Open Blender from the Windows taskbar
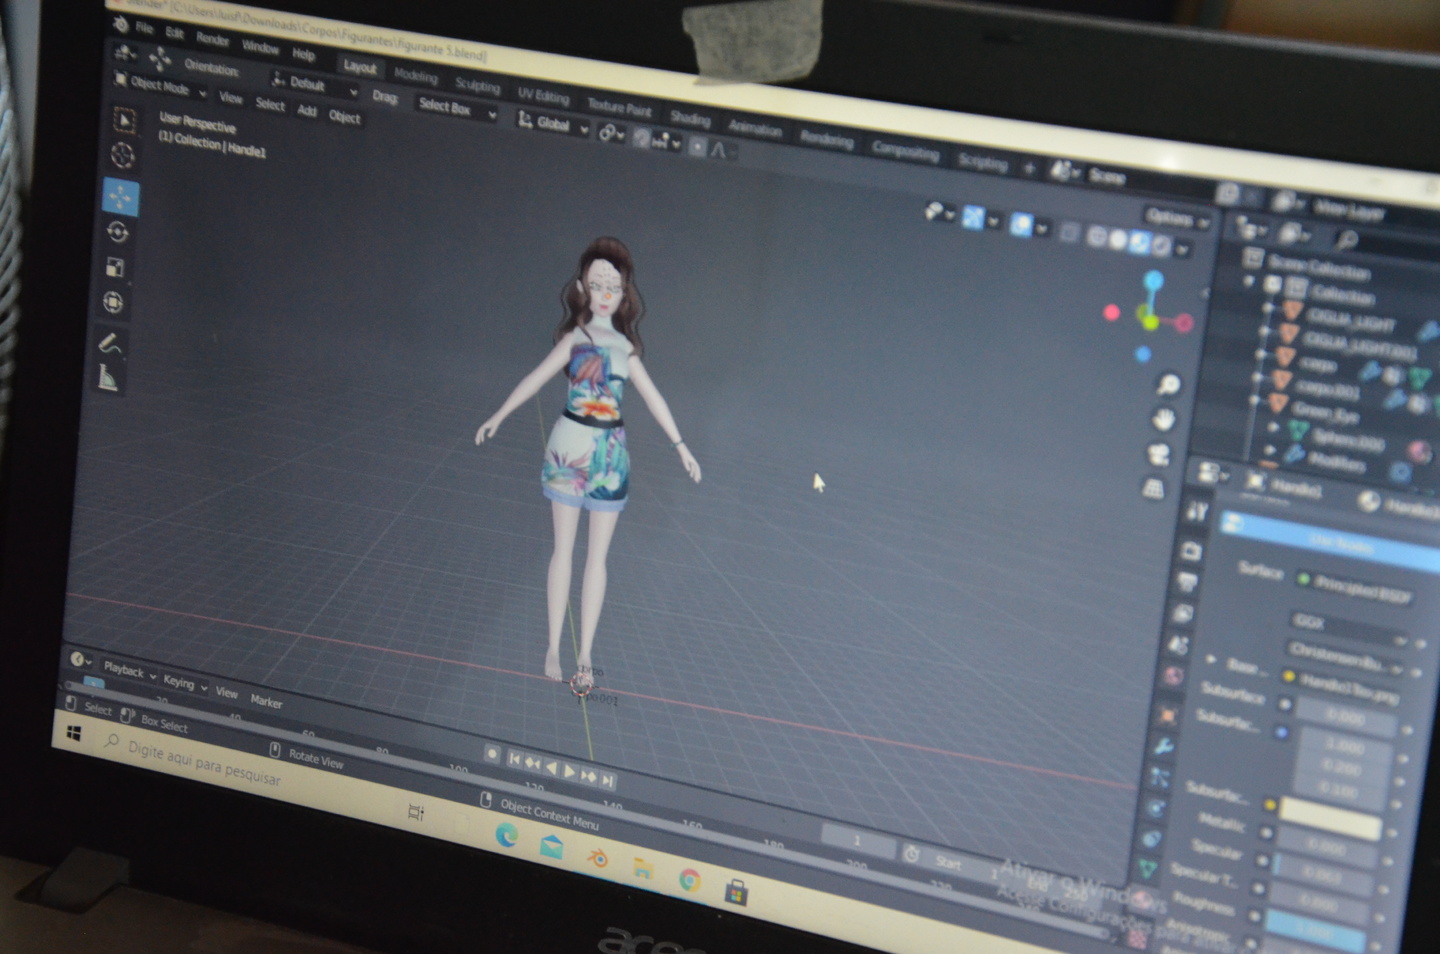Screen dimensions: 1440x954 pos(598,857)
